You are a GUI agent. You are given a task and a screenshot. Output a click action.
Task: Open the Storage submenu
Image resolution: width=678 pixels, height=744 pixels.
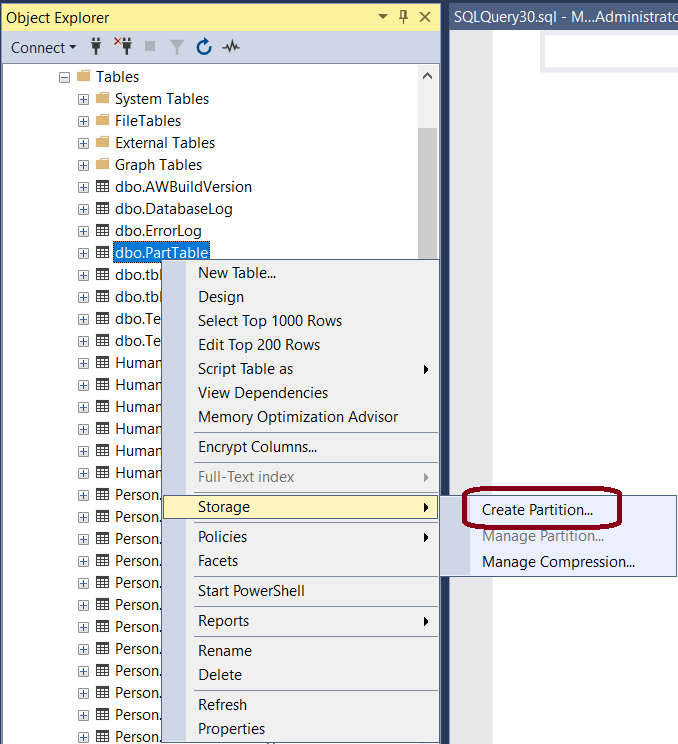[x=300, y=507]
